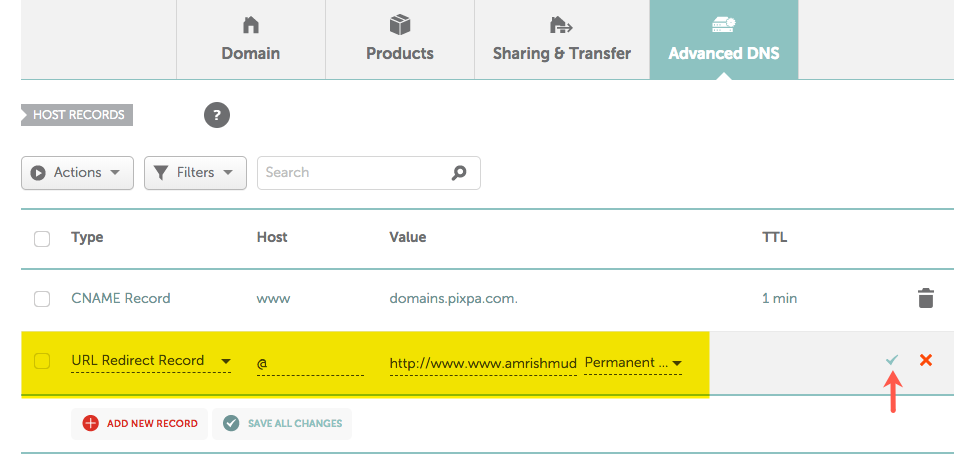Viewport: 973px width, 457px height.
Task: Confirm the URL redirect record with green checkmark
Action: point(892,360)
